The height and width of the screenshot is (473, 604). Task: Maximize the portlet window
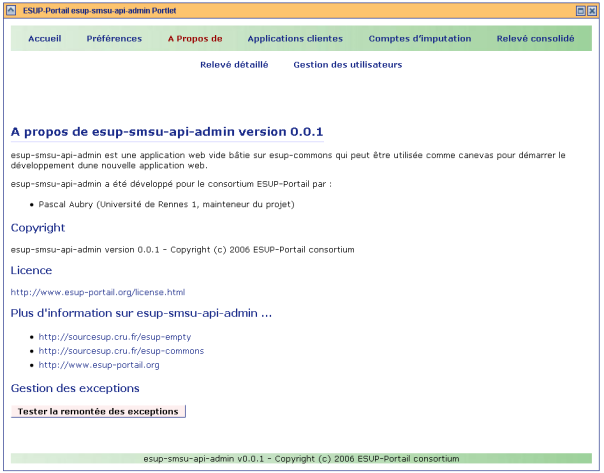tap(581, 11)
